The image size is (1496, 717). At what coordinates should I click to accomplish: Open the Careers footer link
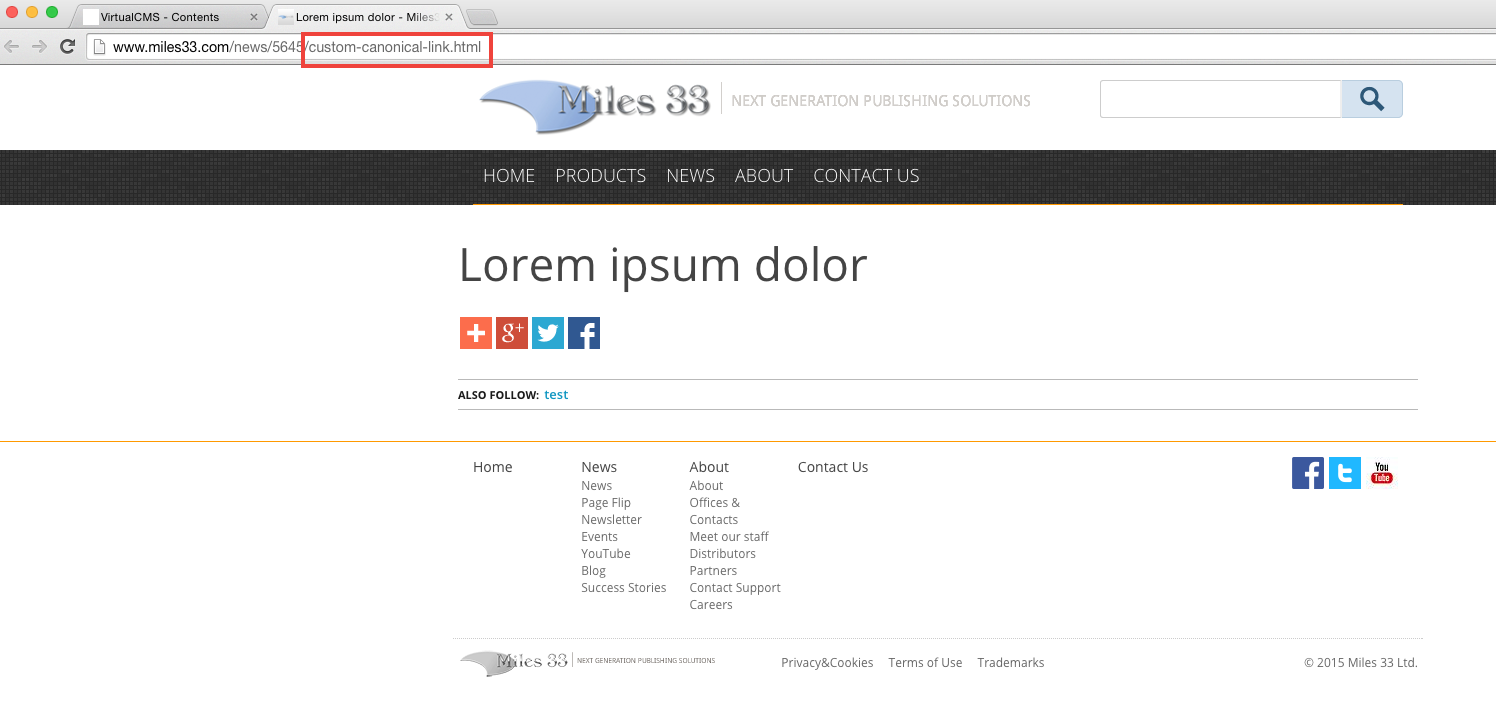coord(711,605)
